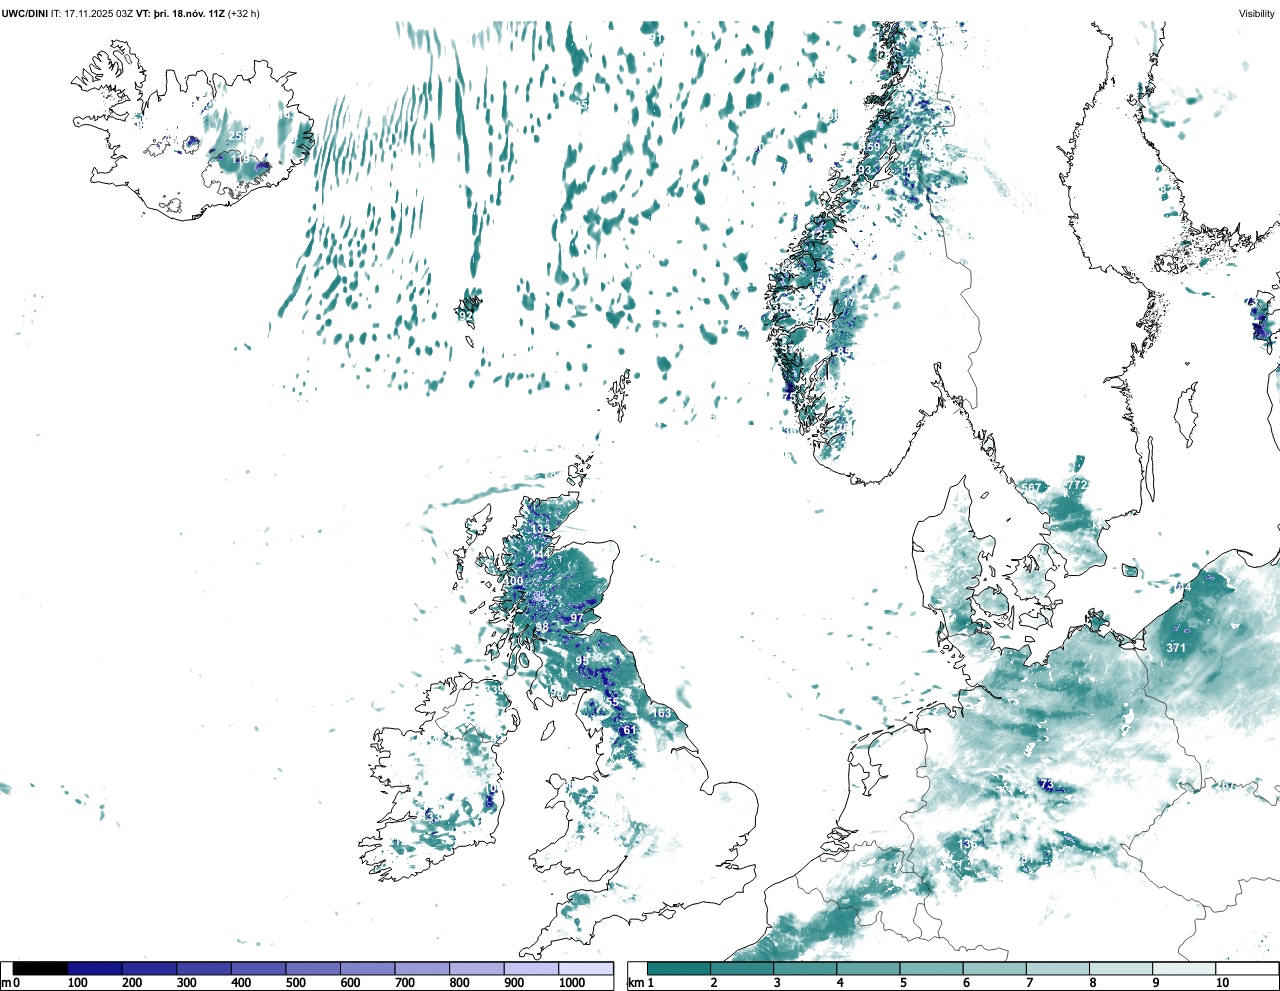Click the black 0–100 m legend swatch
The image size is (1280, 991).
tap(40, 969)
